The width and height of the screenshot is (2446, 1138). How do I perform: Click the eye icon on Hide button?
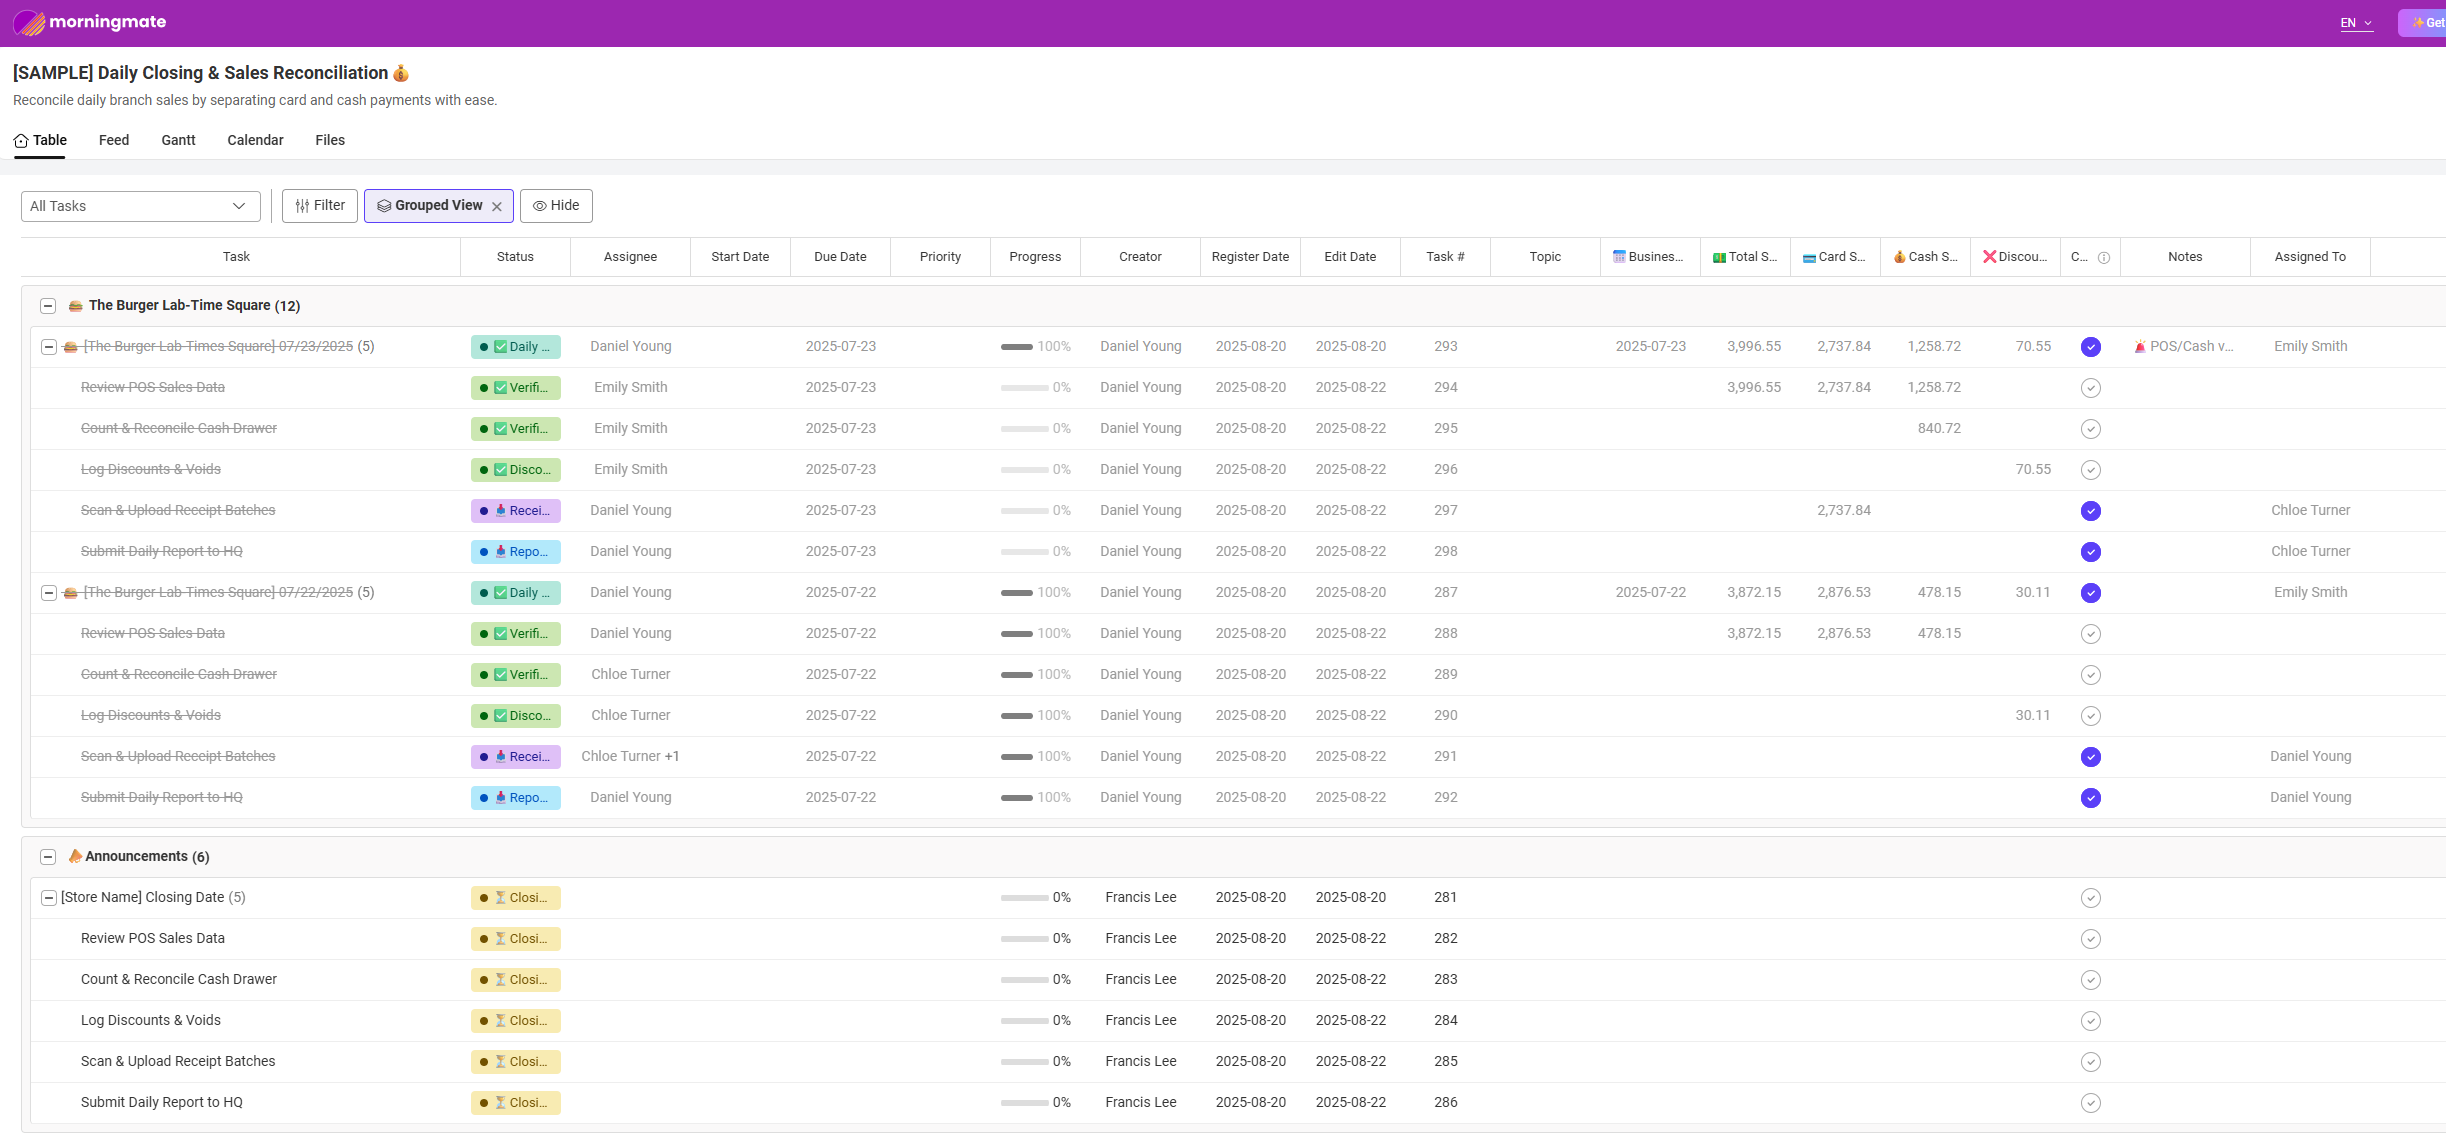pyautogui.click(x=539, y=206)
